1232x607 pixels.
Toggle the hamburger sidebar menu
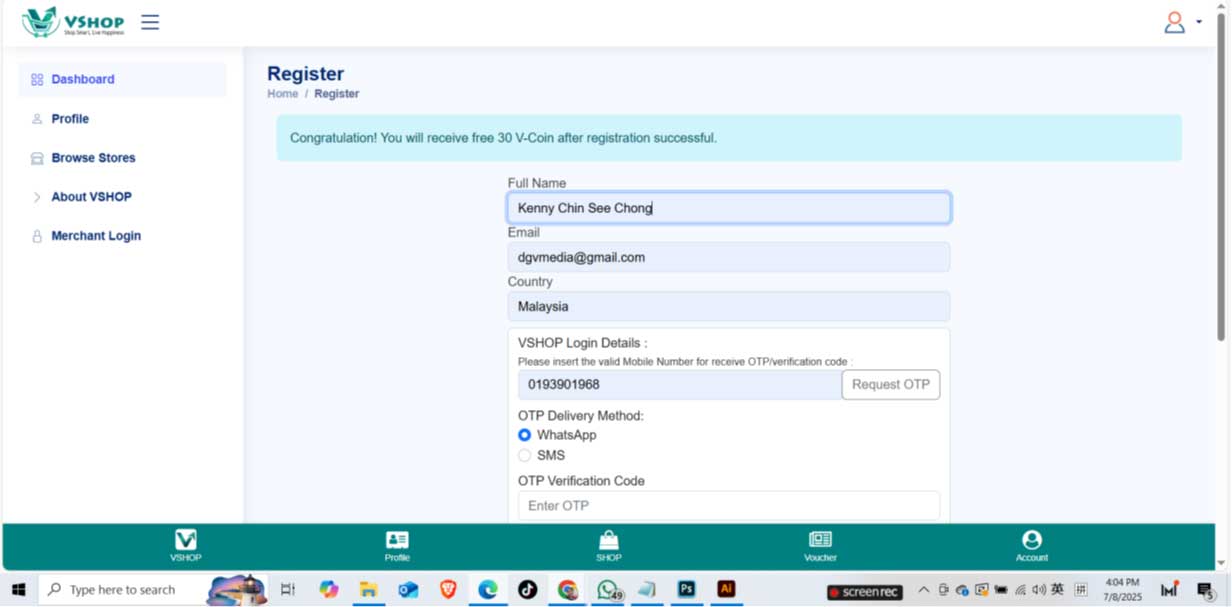point(150,22)
